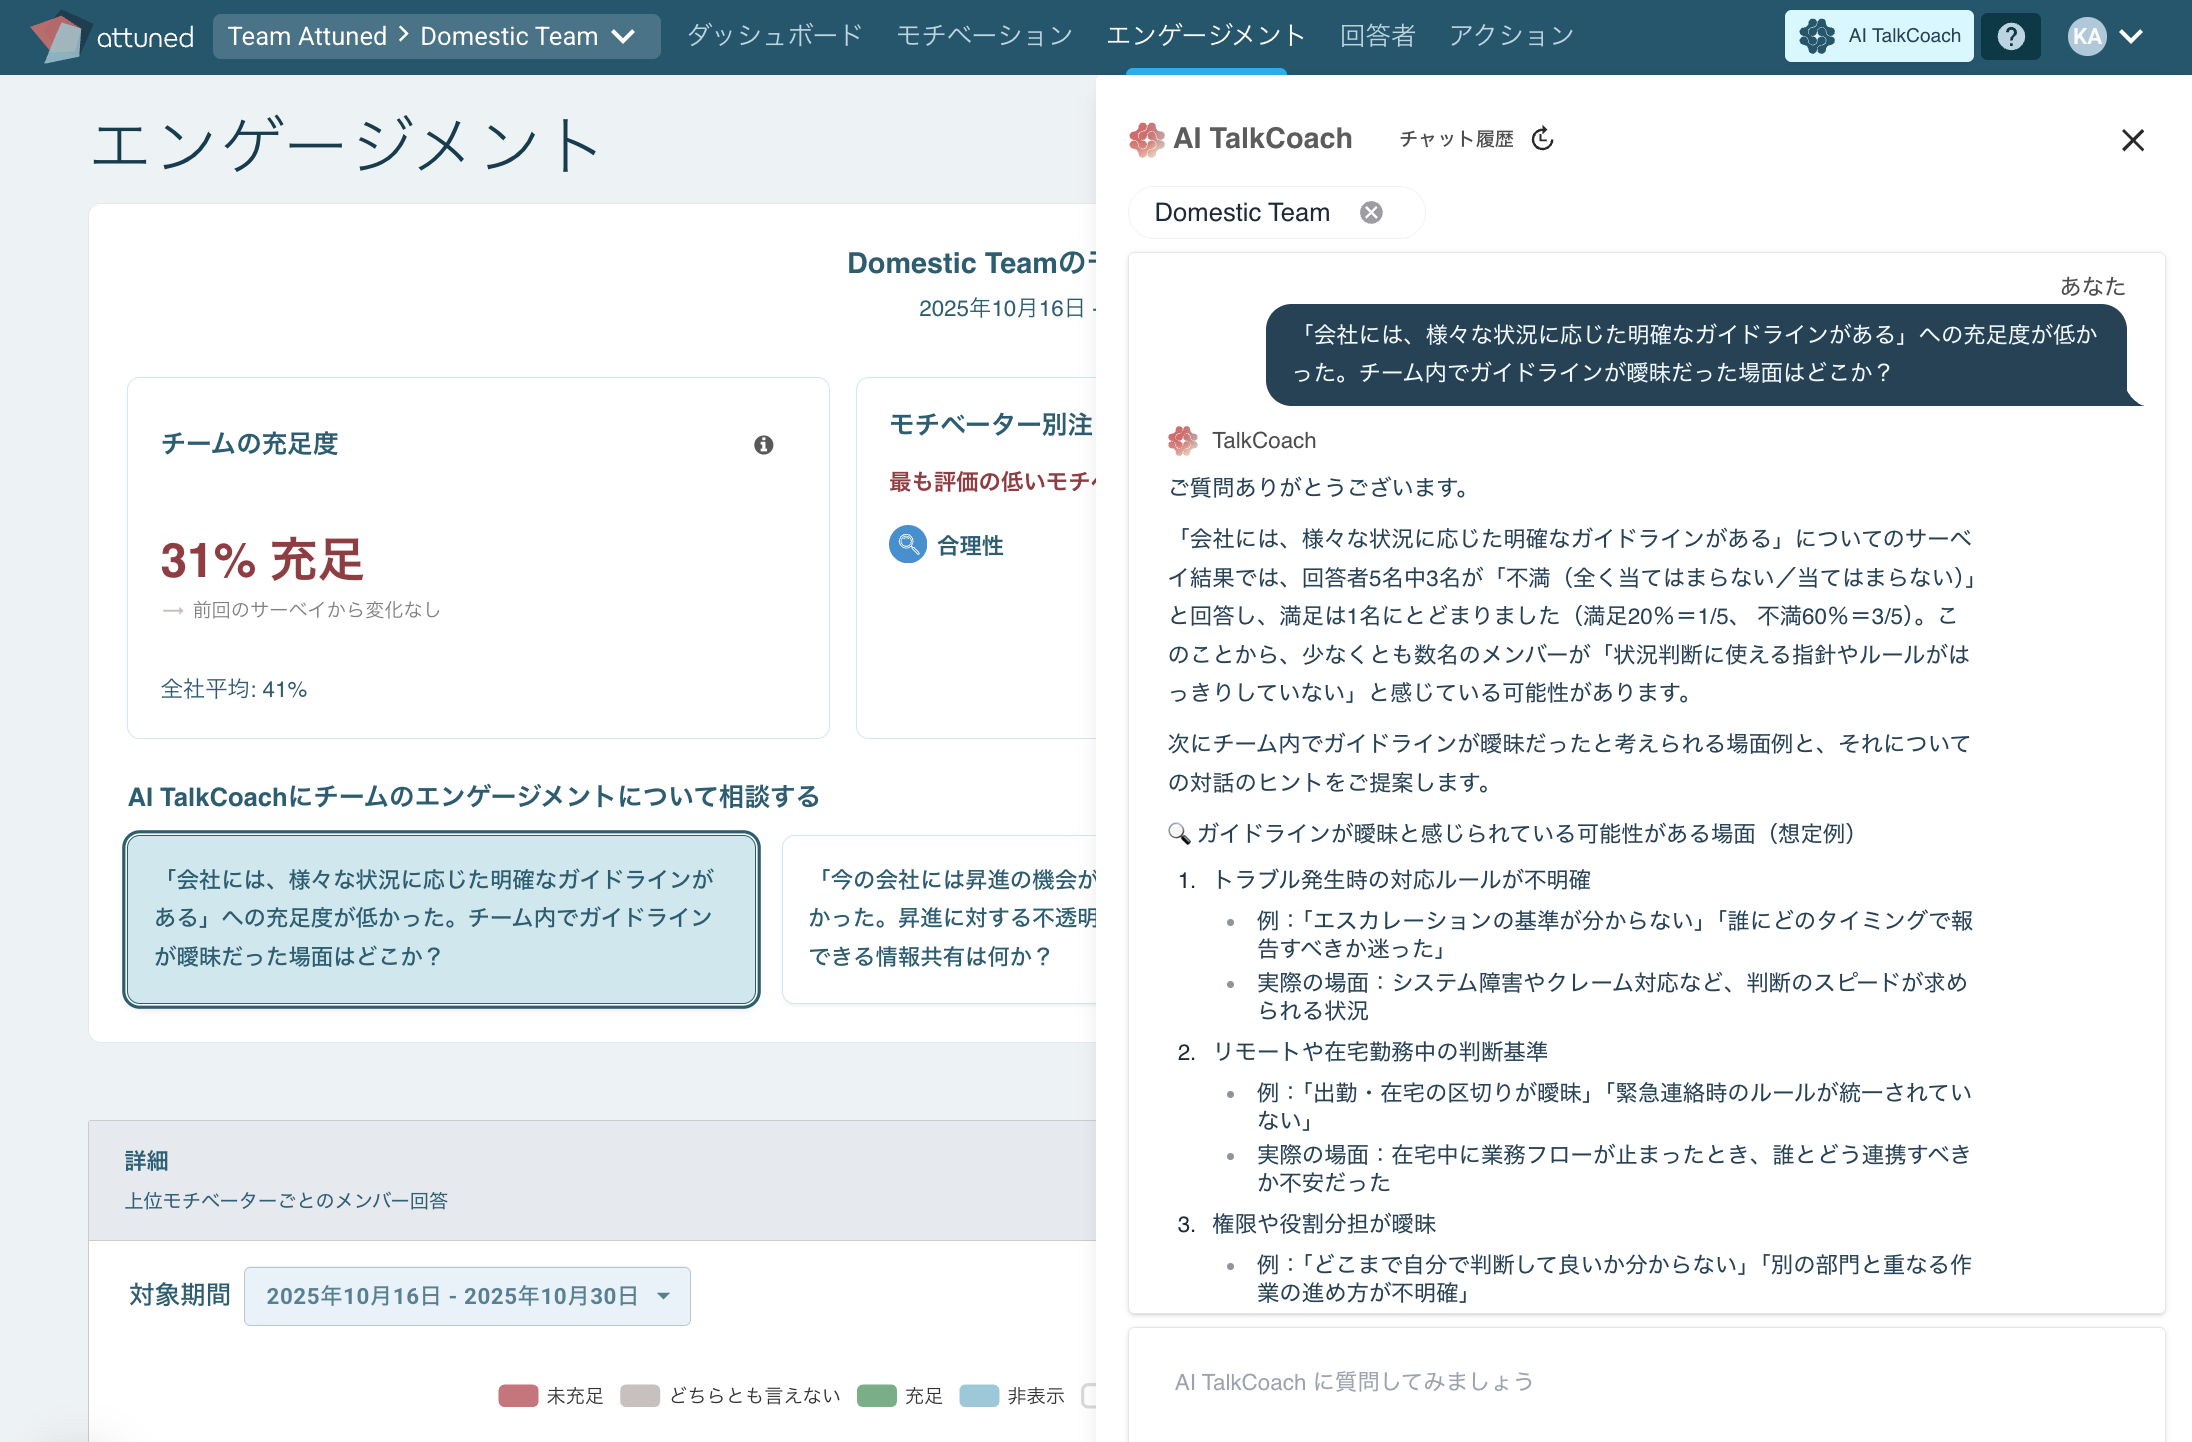The image size is (2192, 1442).
Task: Open the 対象期間 date range dropdown
Action: coord(467,1296)
